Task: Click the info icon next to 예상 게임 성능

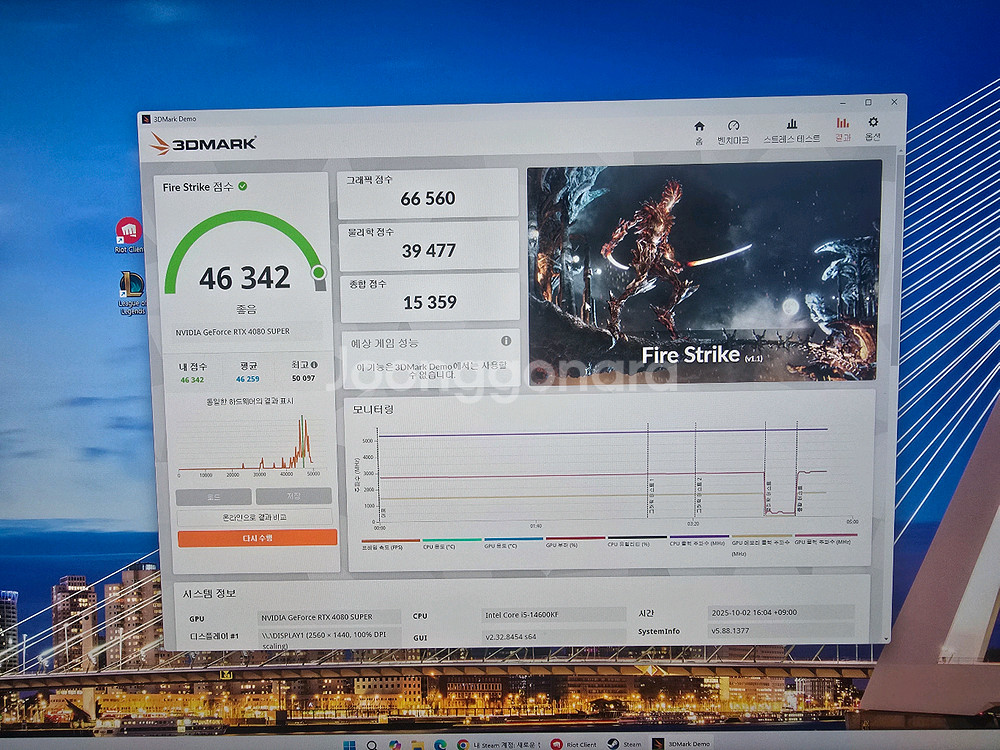Action: [506, 341]
